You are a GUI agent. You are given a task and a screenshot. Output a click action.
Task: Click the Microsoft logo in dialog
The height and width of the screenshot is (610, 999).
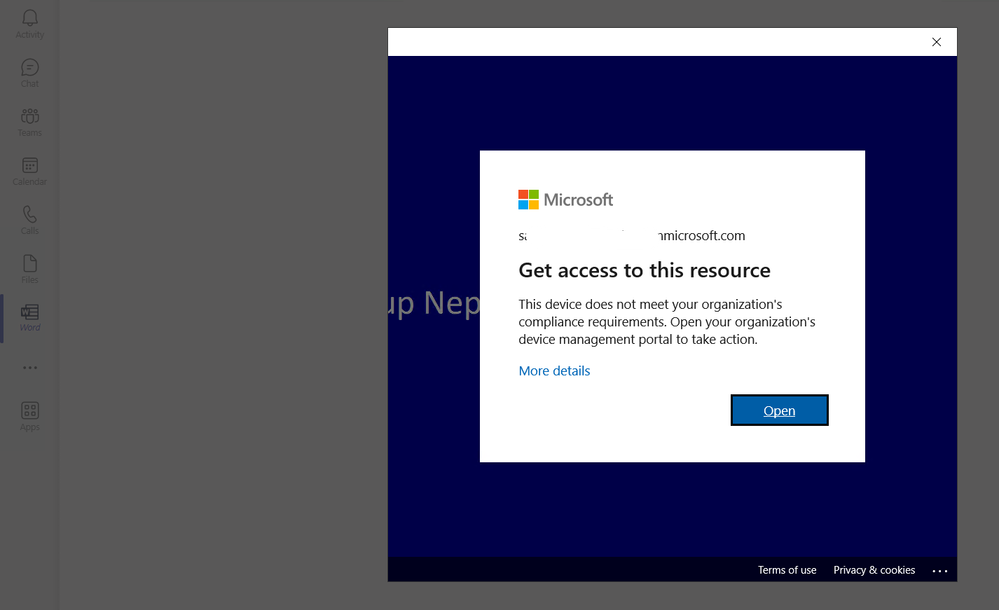coord(565,200)
